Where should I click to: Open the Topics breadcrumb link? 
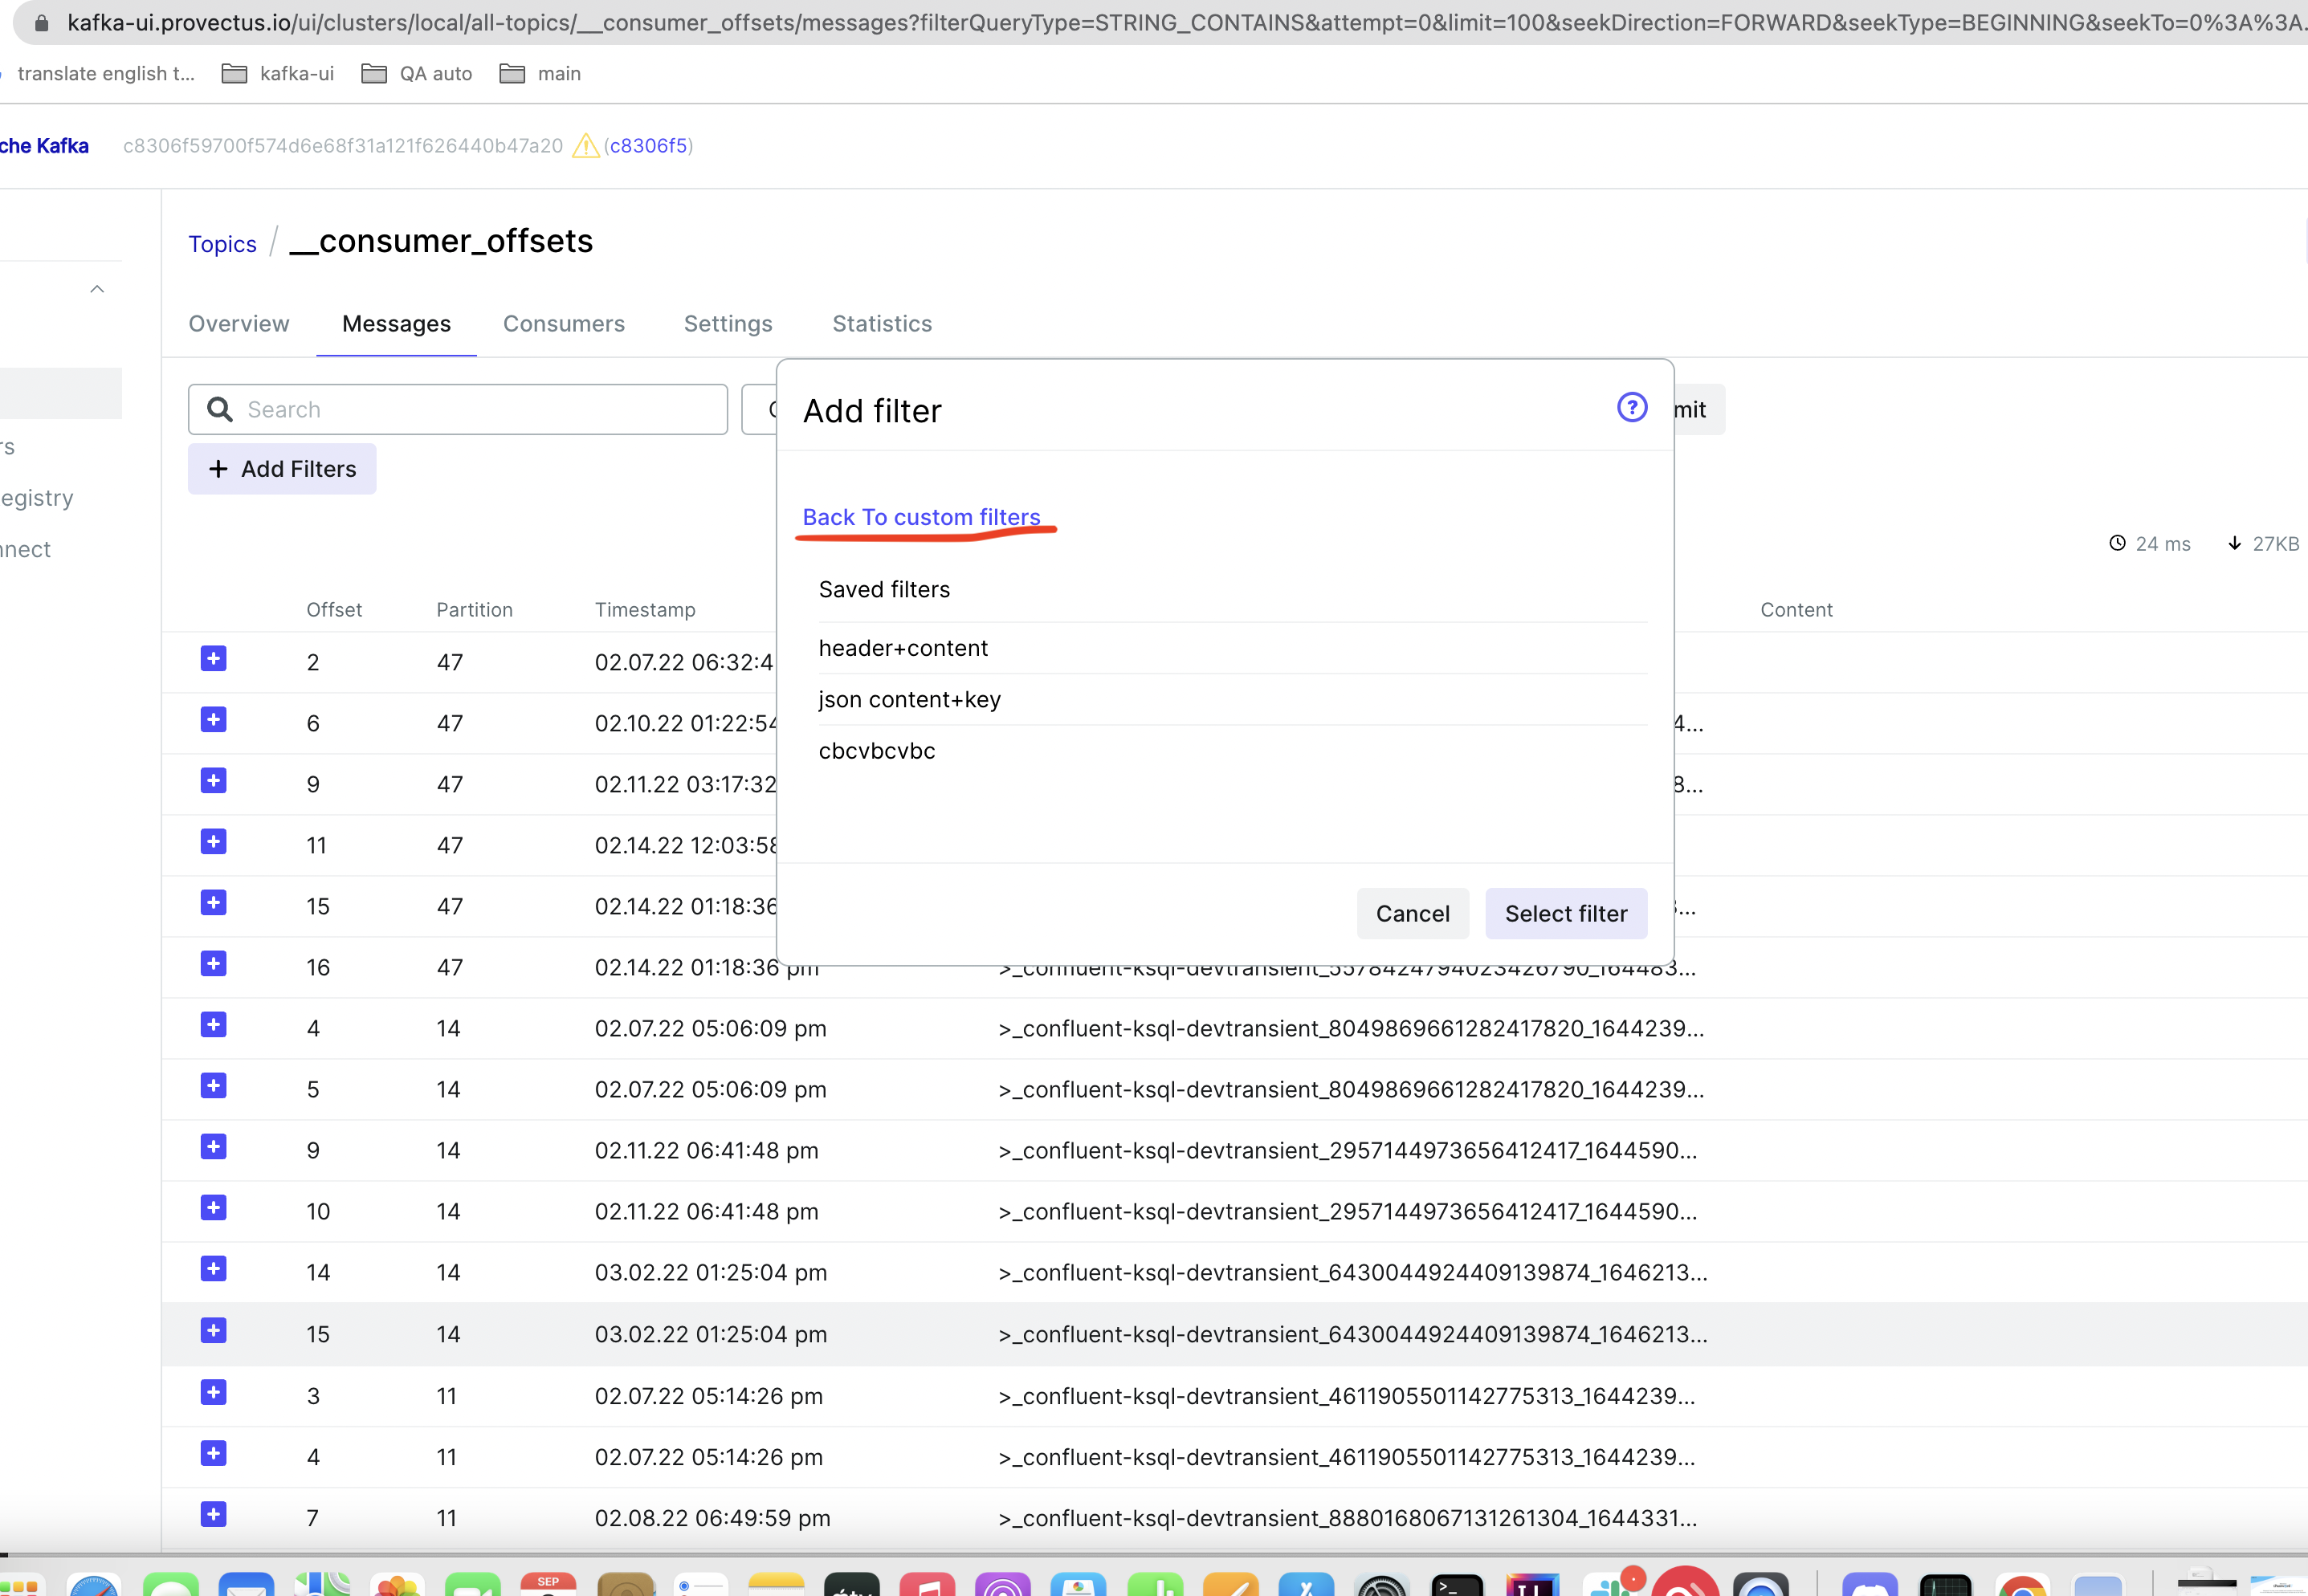(x=222, y=243)
